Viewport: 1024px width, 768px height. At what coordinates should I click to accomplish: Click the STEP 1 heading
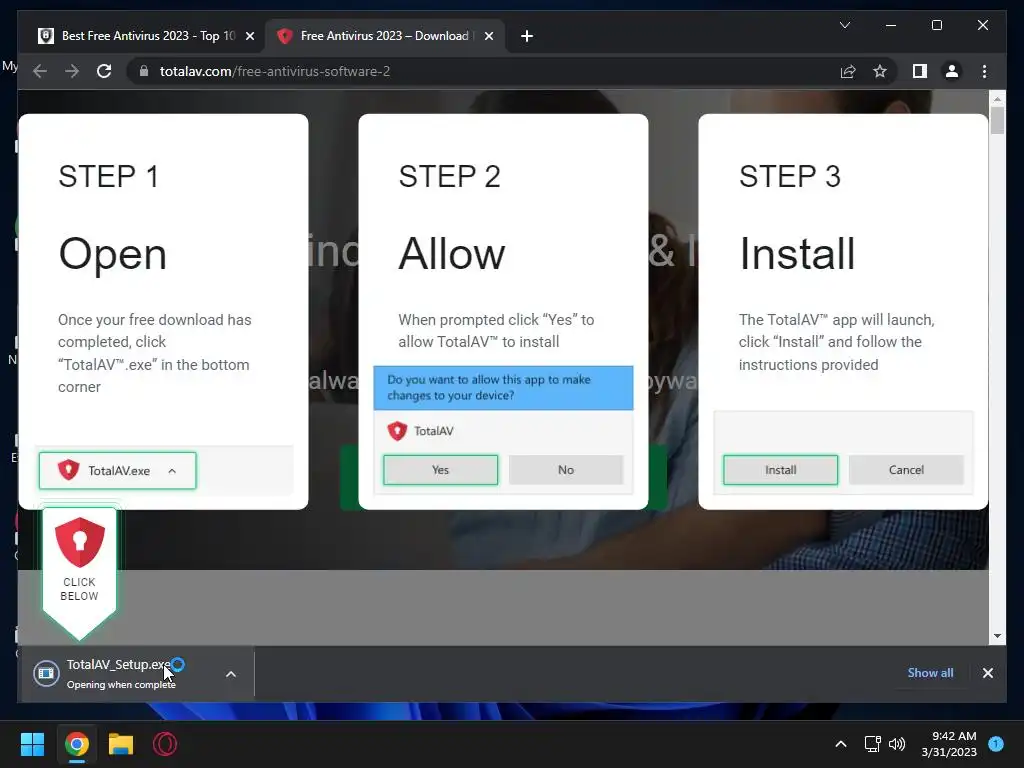pyautogui.click(x=108, y=176)
